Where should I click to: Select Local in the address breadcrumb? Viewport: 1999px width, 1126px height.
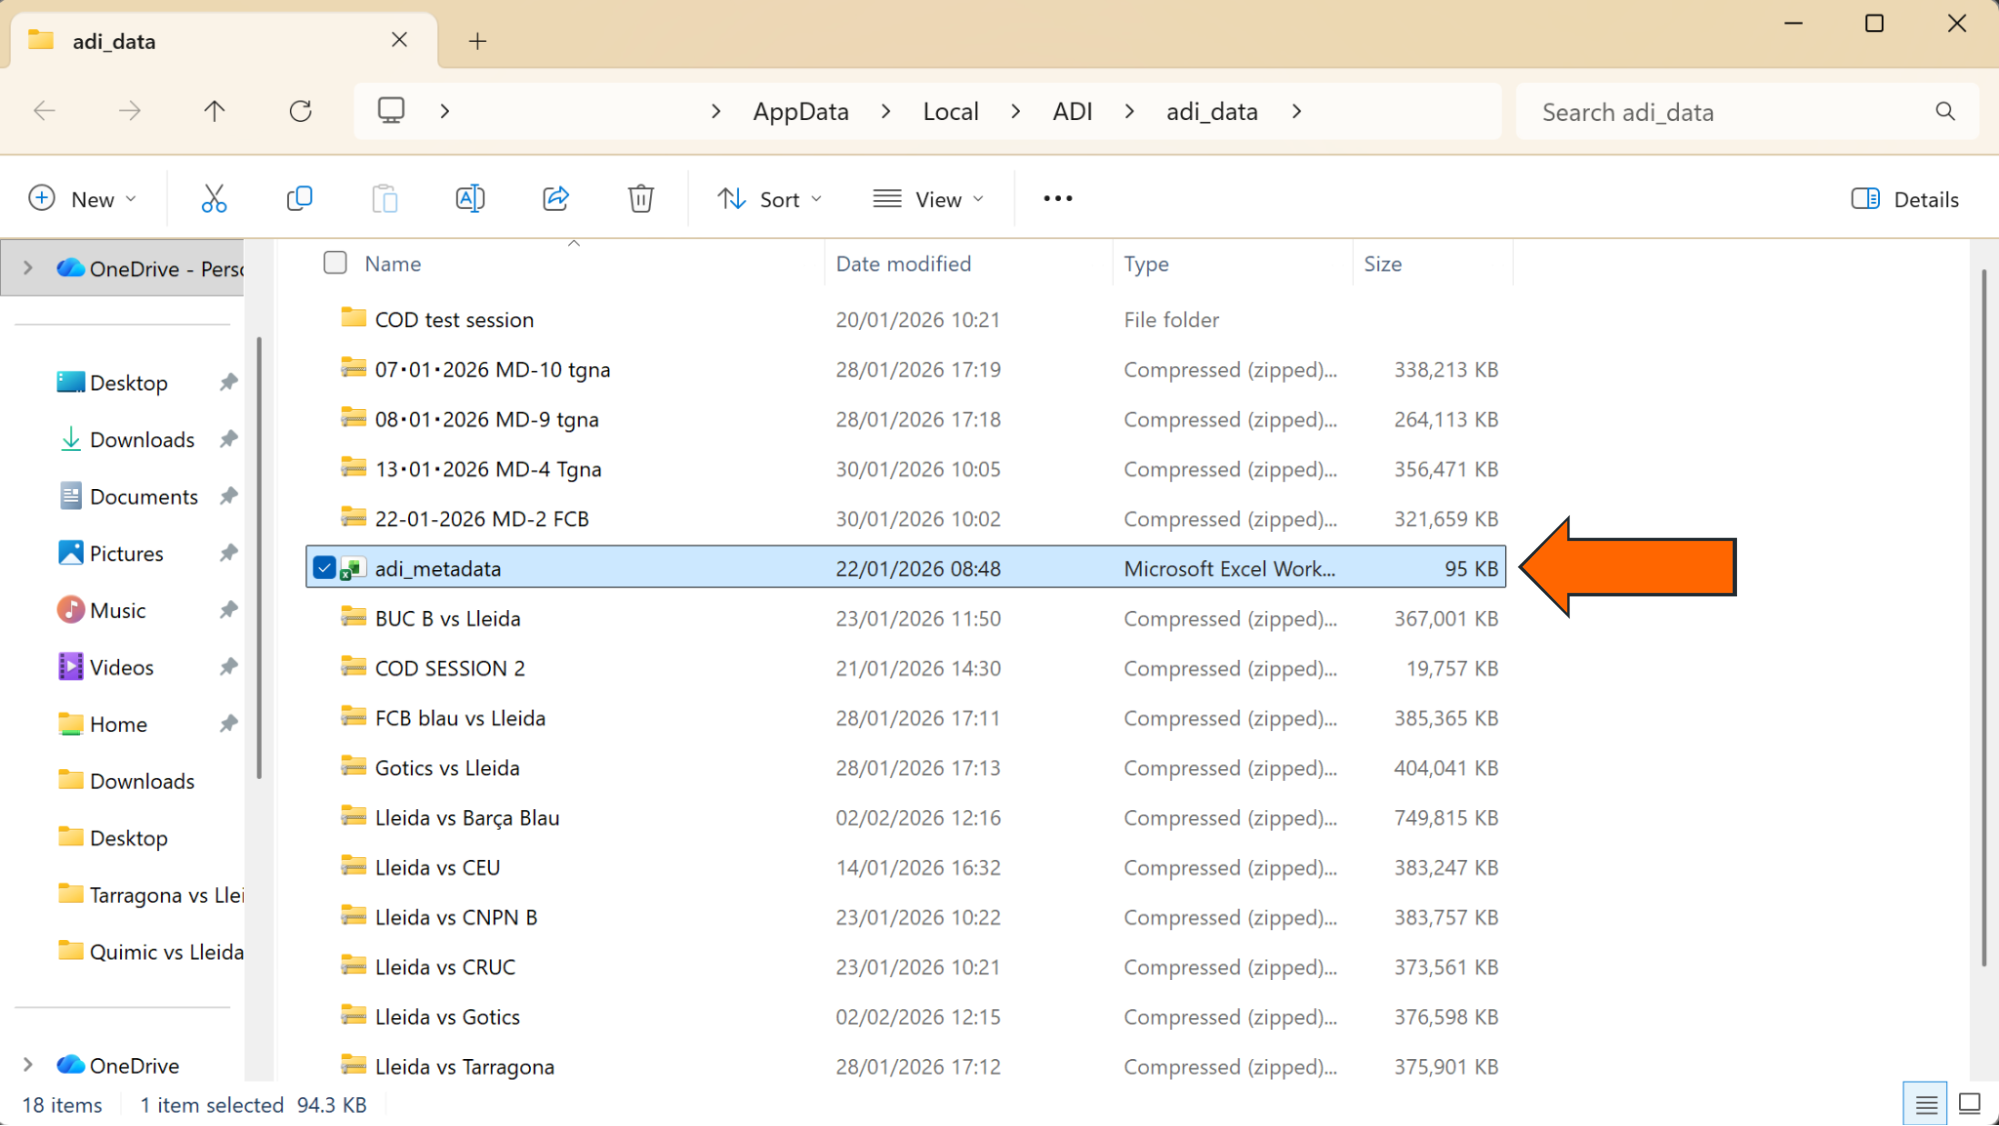point(951,111)
